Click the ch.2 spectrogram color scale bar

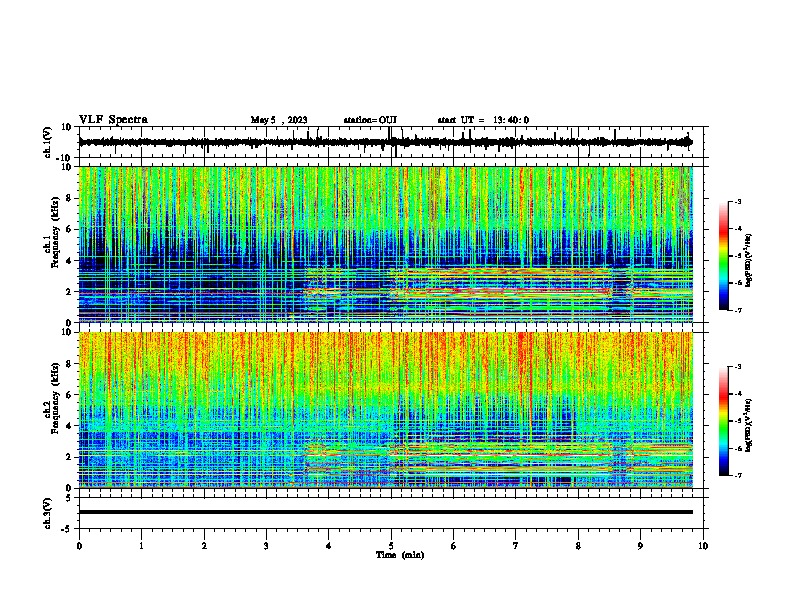724,421
